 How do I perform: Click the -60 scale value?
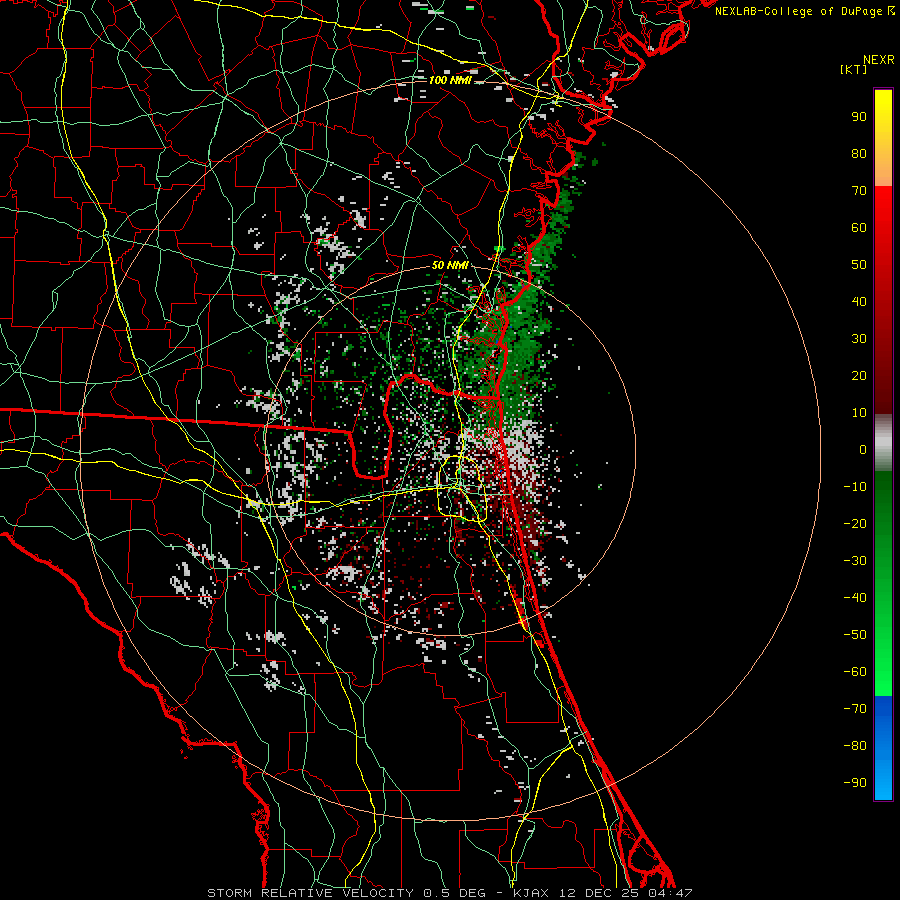pos(855,672)
